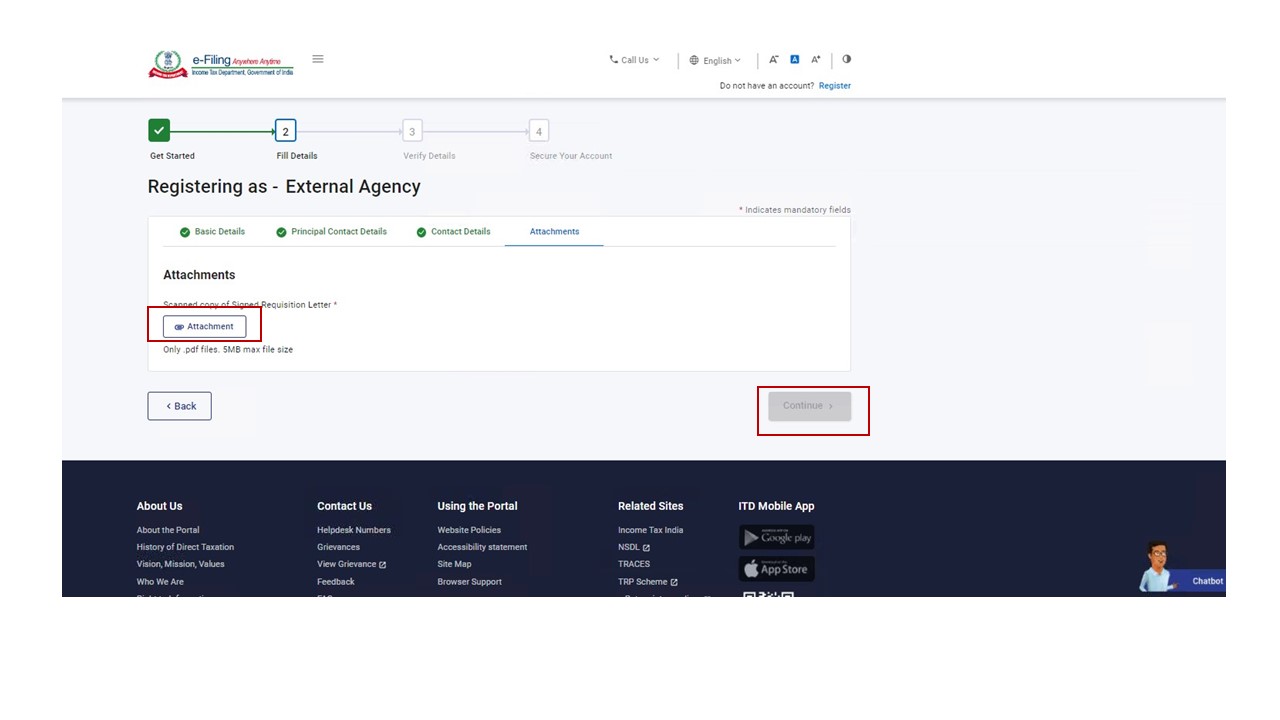Open the English language dropdown

(715, 61)
